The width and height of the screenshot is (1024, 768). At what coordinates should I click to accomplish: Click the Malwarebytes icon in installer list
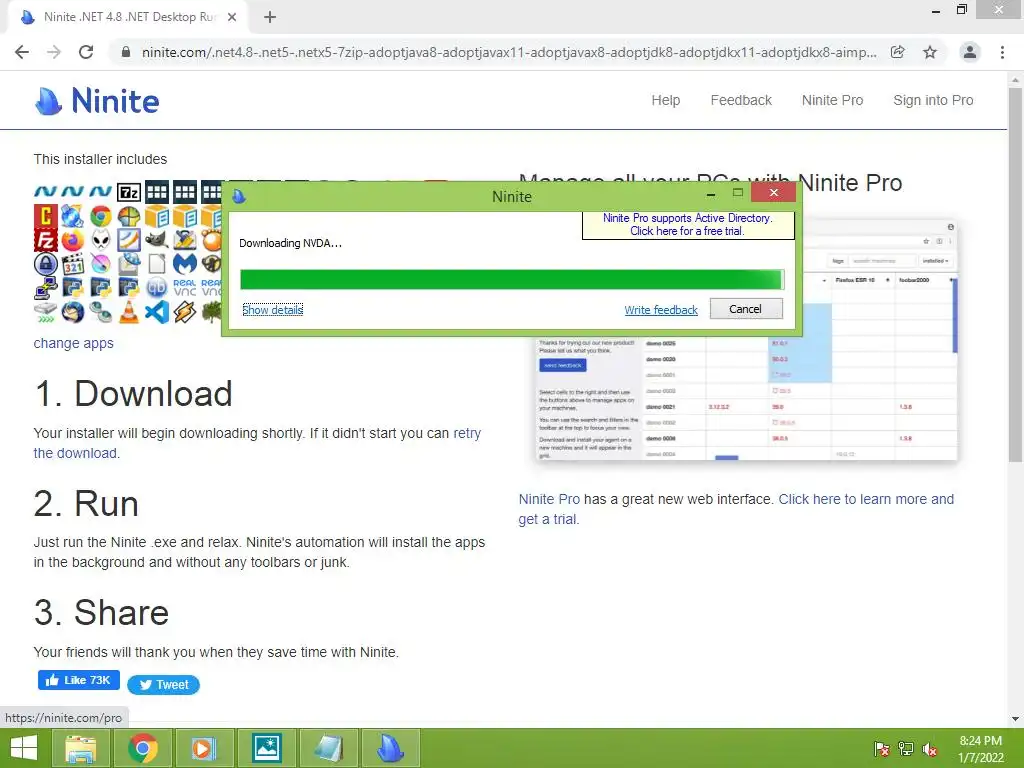pos(185,264)
